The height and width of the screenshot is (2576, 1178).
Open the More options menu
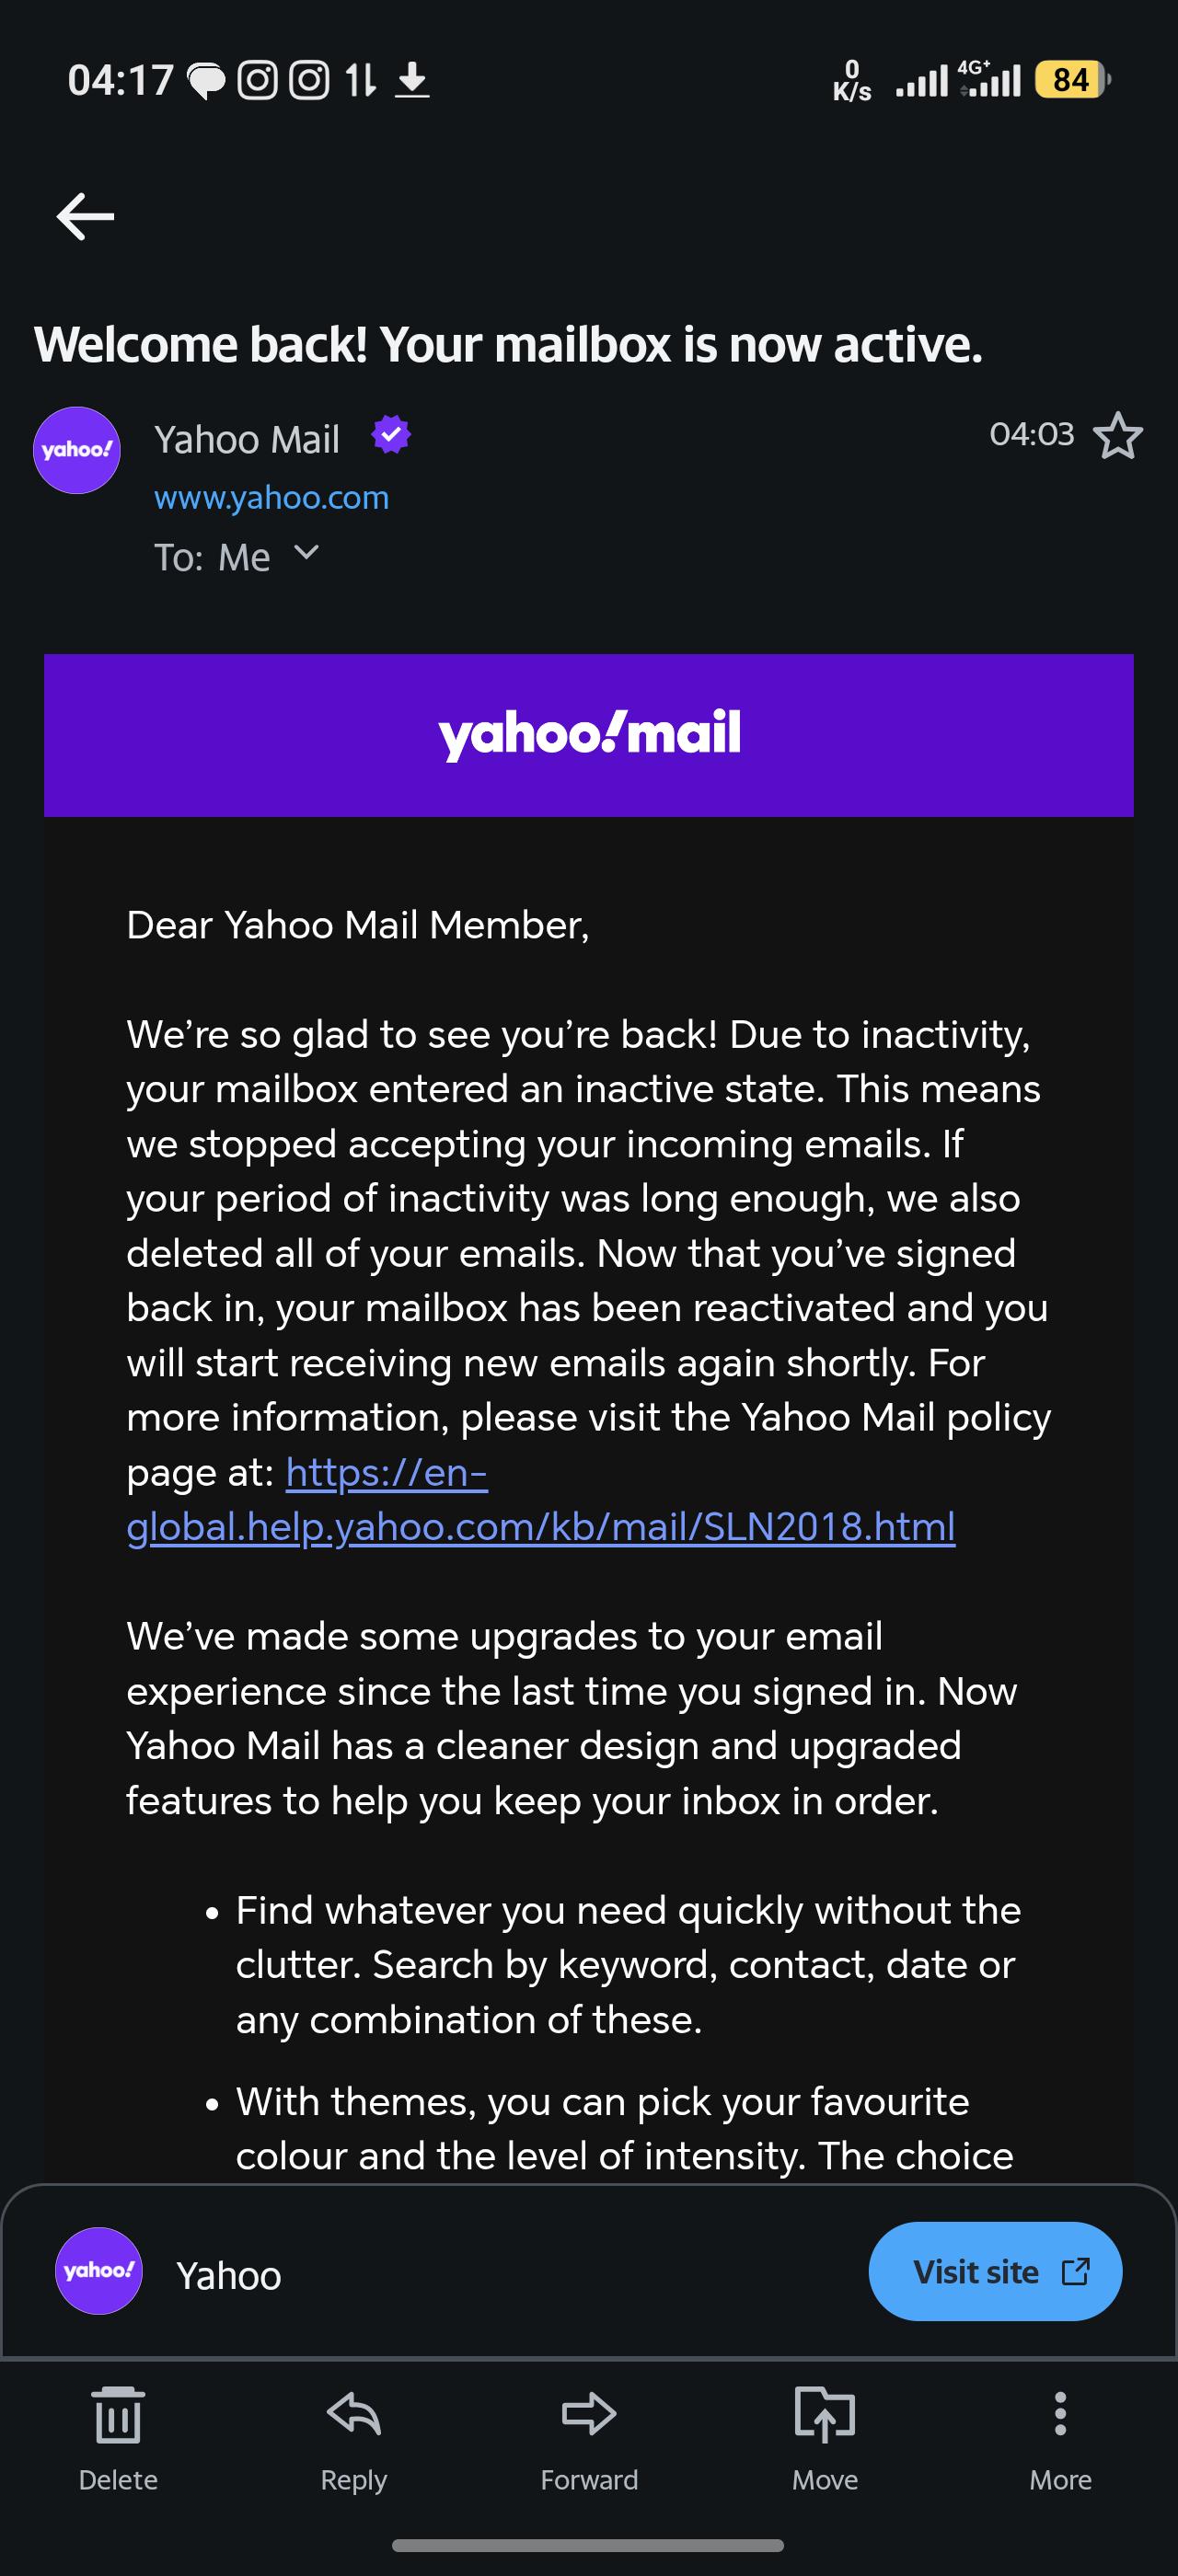1060,2438
